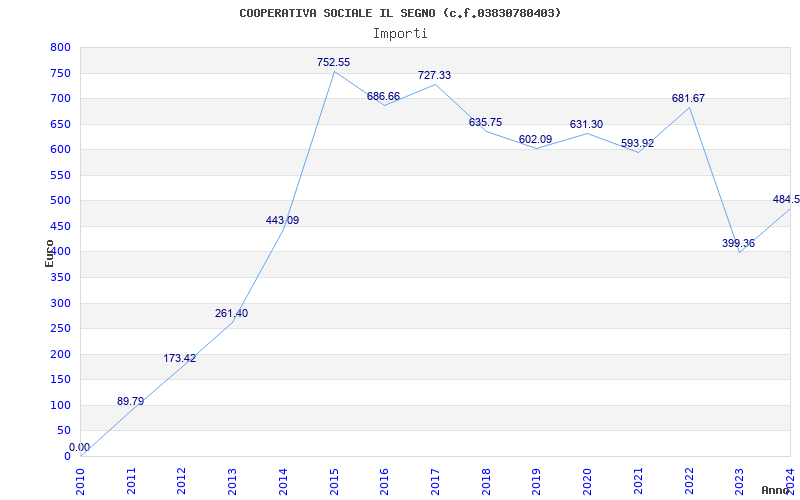Image resolution: width=800 pixels, height=500 pixels.
Task: Click the 550 y-axis tick label
Action: 60,176
